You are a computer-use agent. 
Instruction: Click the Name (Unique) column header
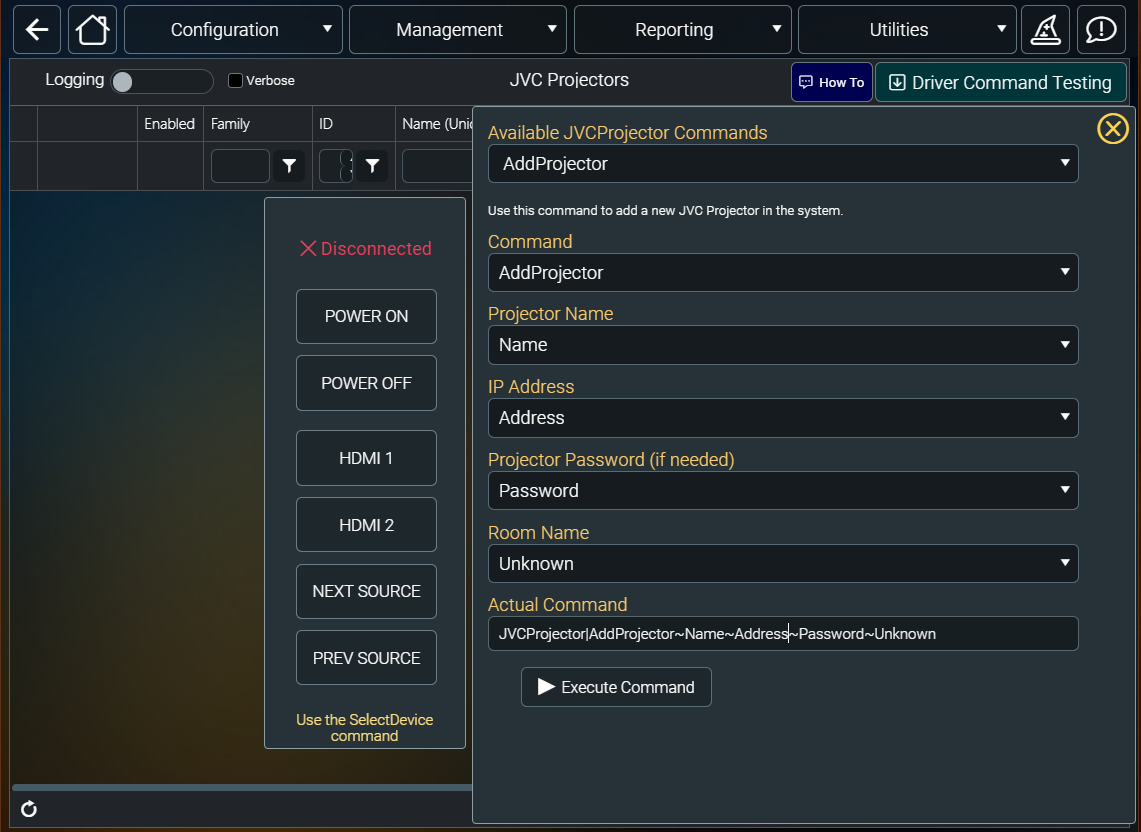coord(434,124)
